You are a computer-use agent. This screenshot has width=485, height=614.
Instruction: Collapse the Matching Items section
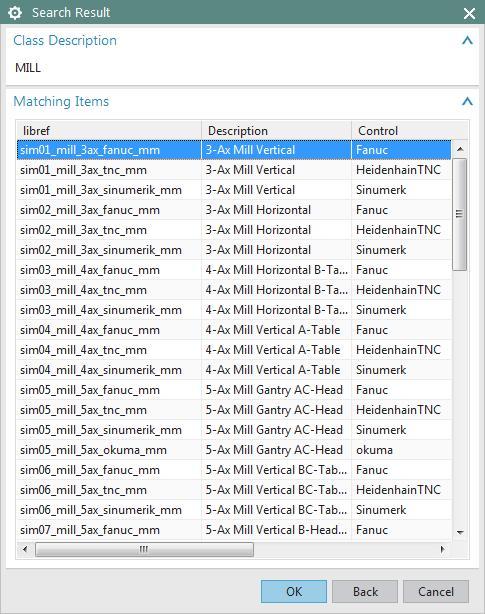(467, 101)
